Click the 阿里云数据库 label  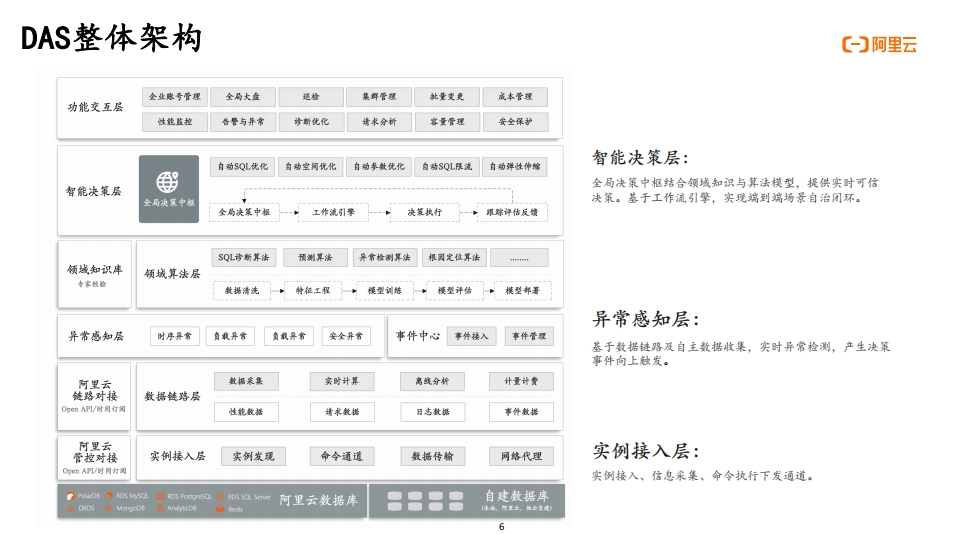click(x=318, y=500)
